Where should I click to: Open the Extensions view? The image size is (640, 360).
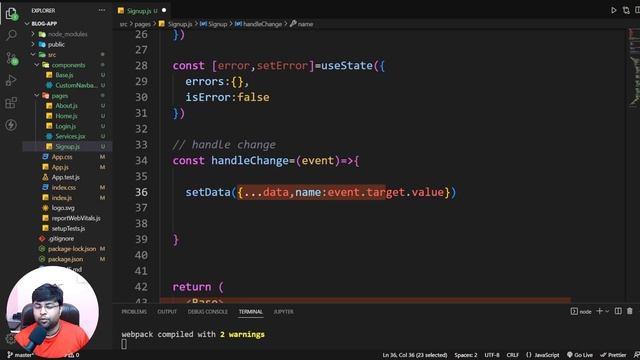click(11, 102)
